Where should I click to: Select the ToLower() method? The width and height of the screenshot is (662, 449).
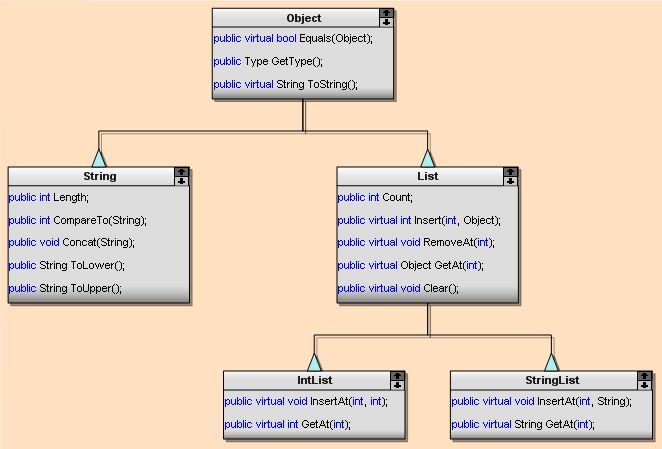(x=67, y=265)
